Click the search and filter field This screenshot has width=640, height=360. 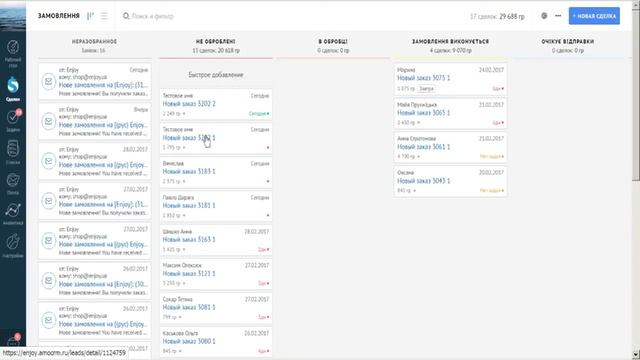click(153, 16)
